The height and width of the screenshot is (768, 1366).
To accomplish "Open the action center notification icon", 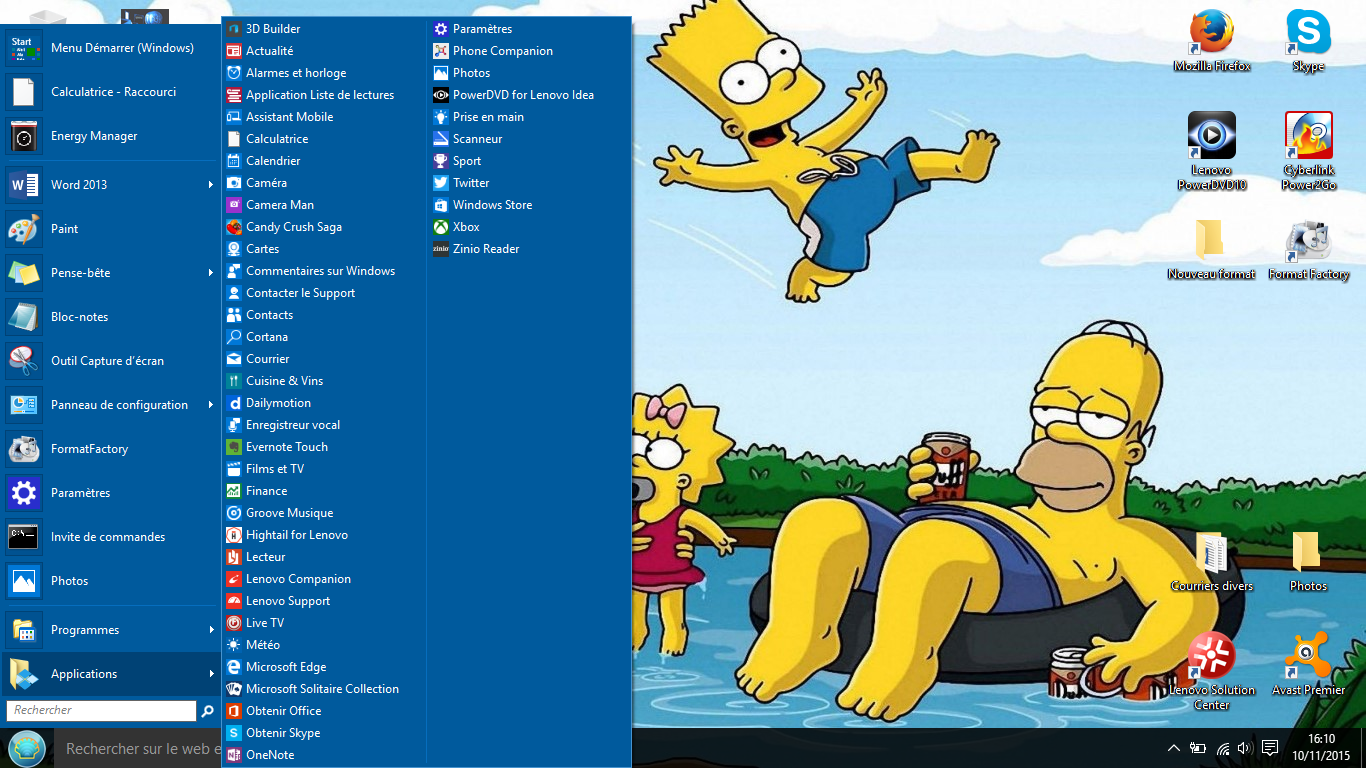I will (x=1270, y=748).
